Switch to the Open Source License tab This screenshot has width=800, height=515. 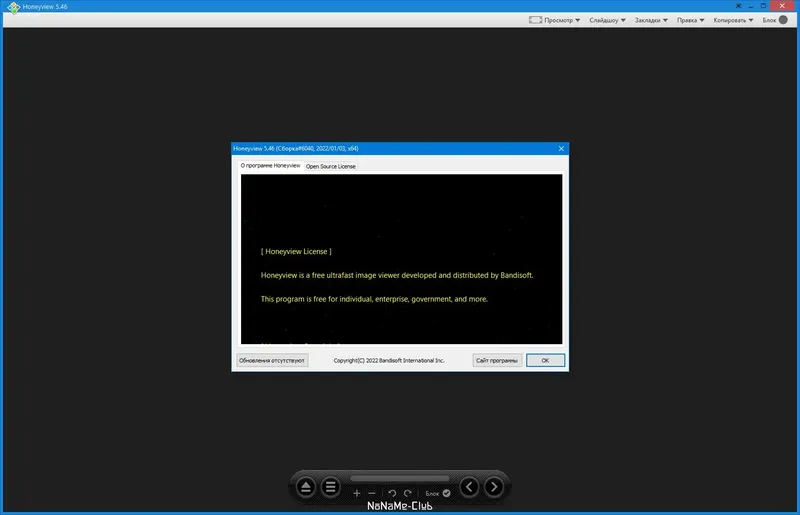coord(331,166)
